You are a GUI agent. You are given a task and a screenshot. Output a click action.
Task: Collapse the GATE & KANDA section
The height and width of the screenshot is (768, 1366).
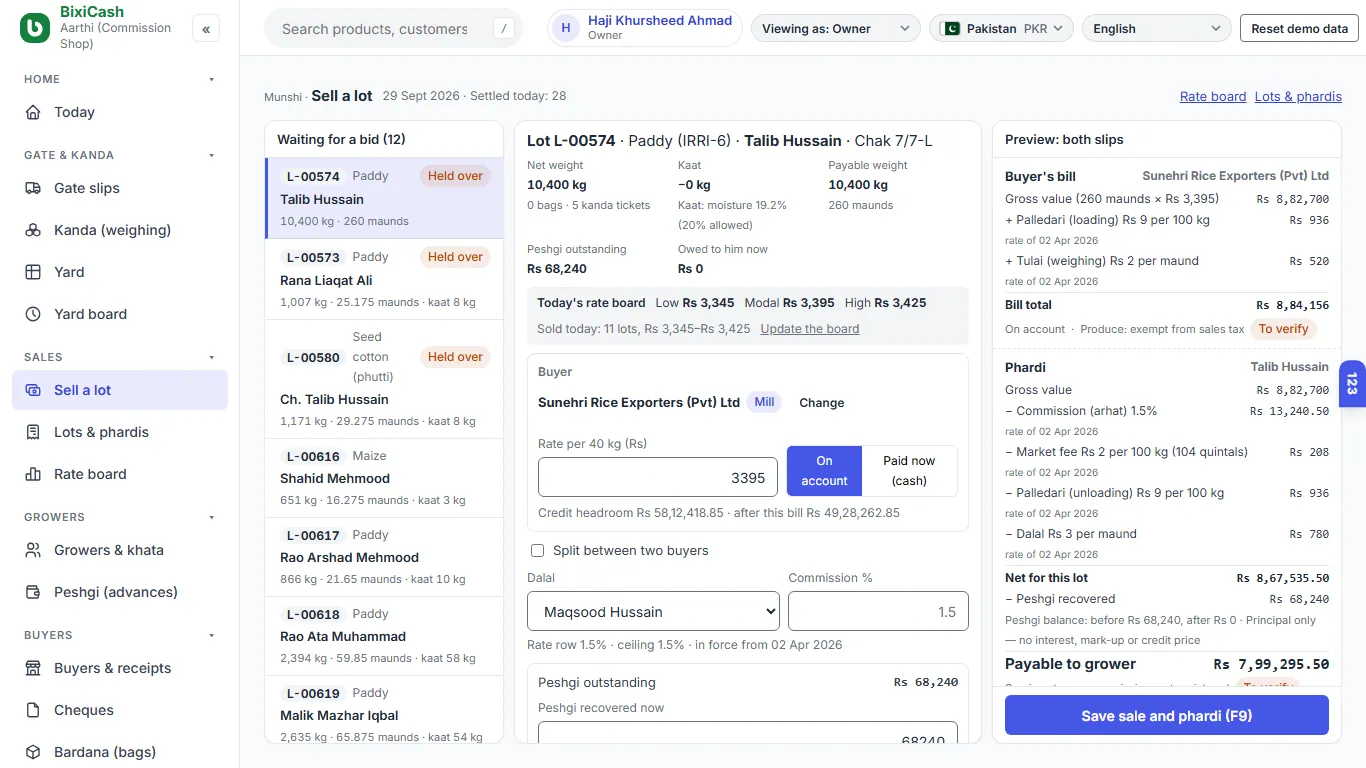click(x=120, y=155)
